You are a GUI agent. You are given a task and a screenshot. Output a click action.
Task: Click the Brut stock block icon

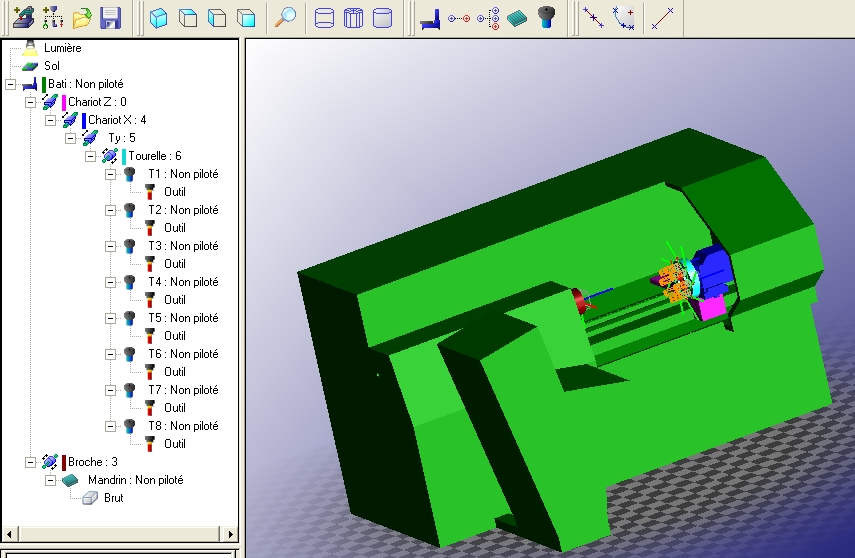(90, 498)
